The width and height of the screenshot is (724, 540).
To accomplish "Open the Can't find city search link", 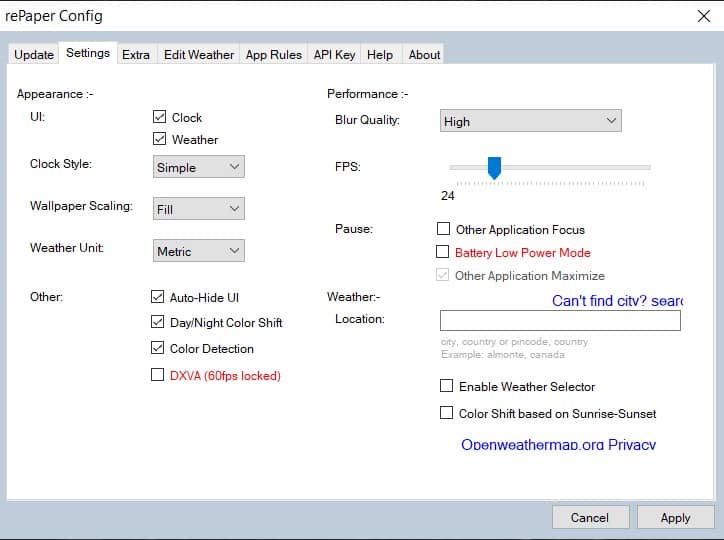I will [x=617, y=301].
